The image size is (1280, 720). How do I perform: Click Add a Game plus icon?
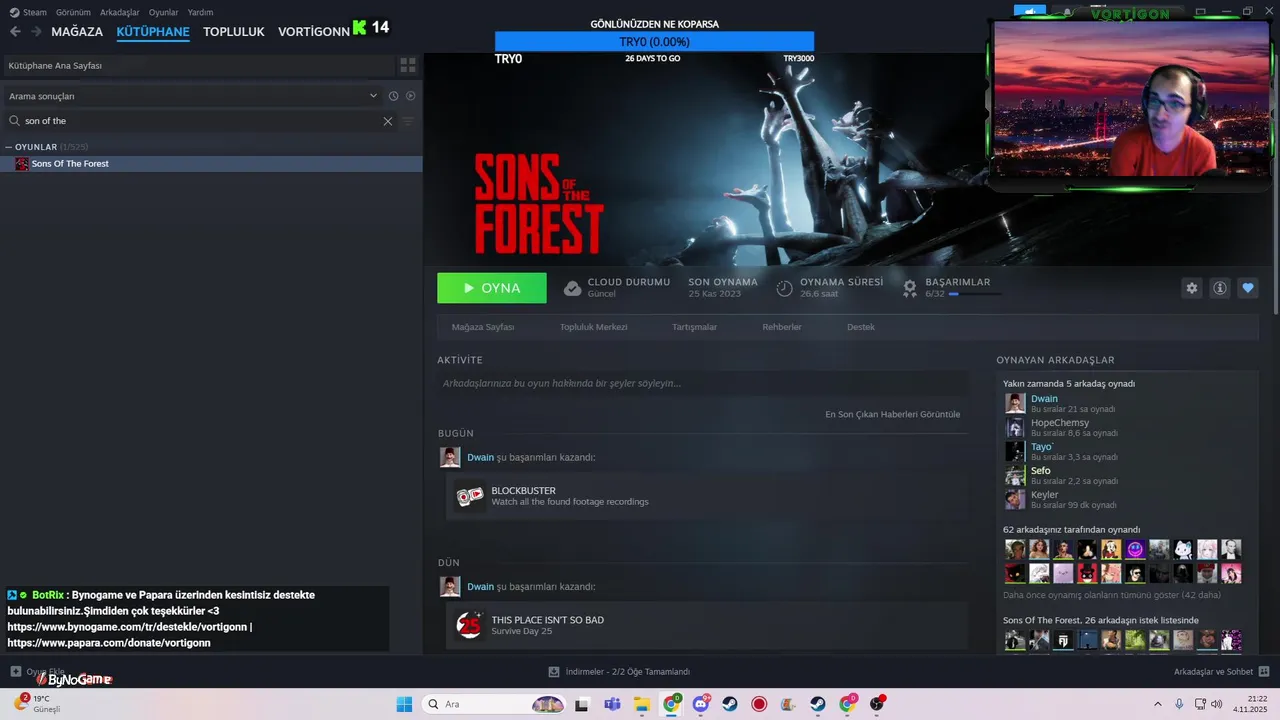coord(15,672)
